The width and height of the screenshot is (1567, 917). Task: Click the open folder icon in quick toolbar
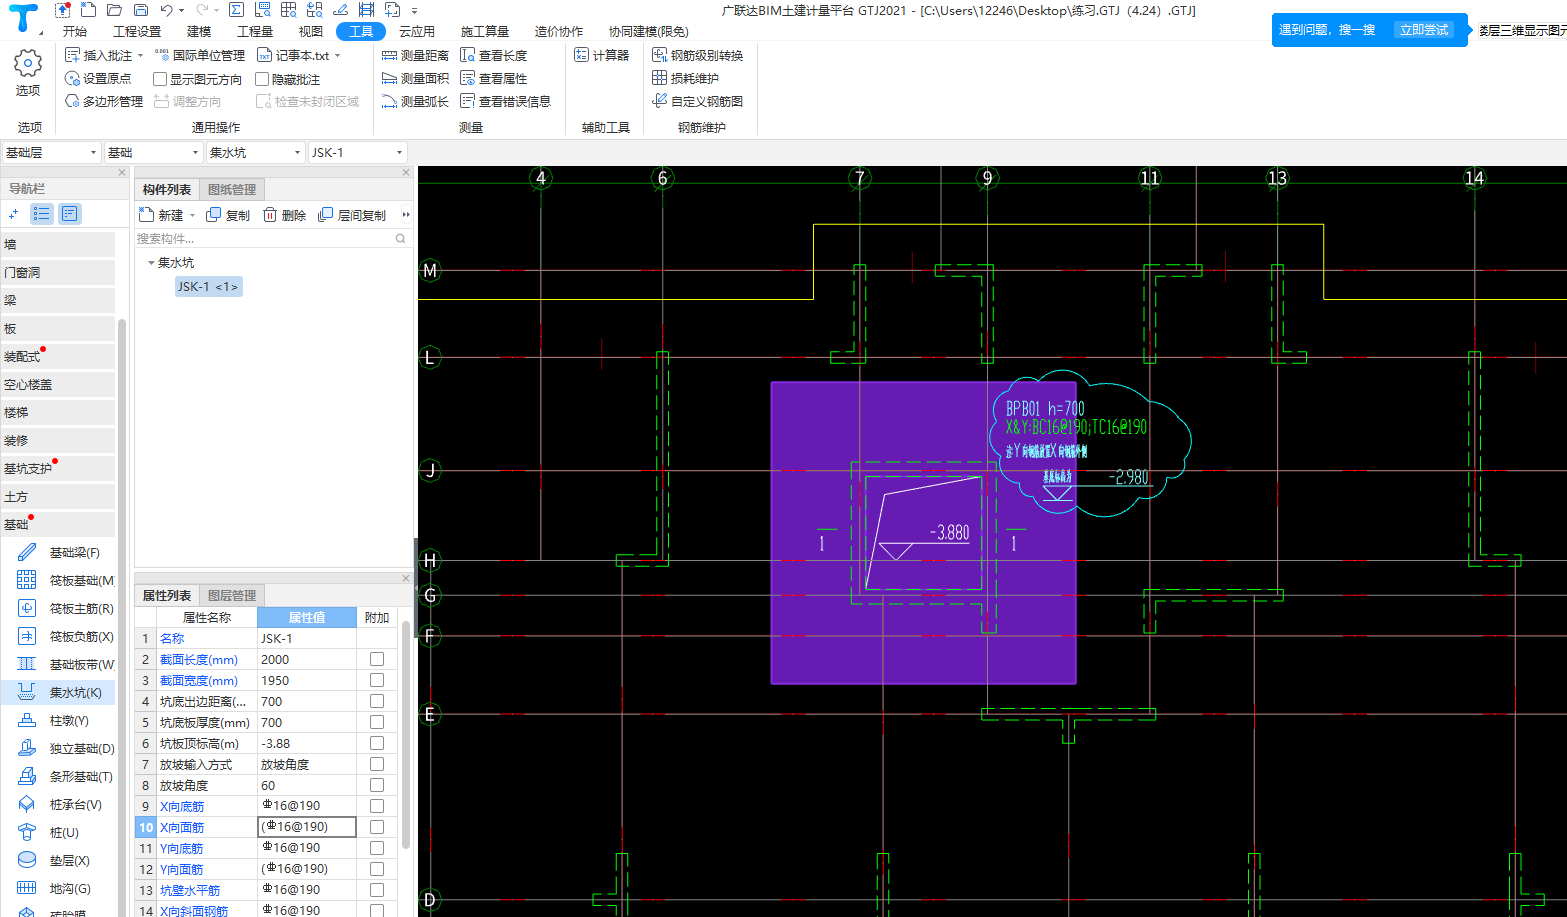114,10
